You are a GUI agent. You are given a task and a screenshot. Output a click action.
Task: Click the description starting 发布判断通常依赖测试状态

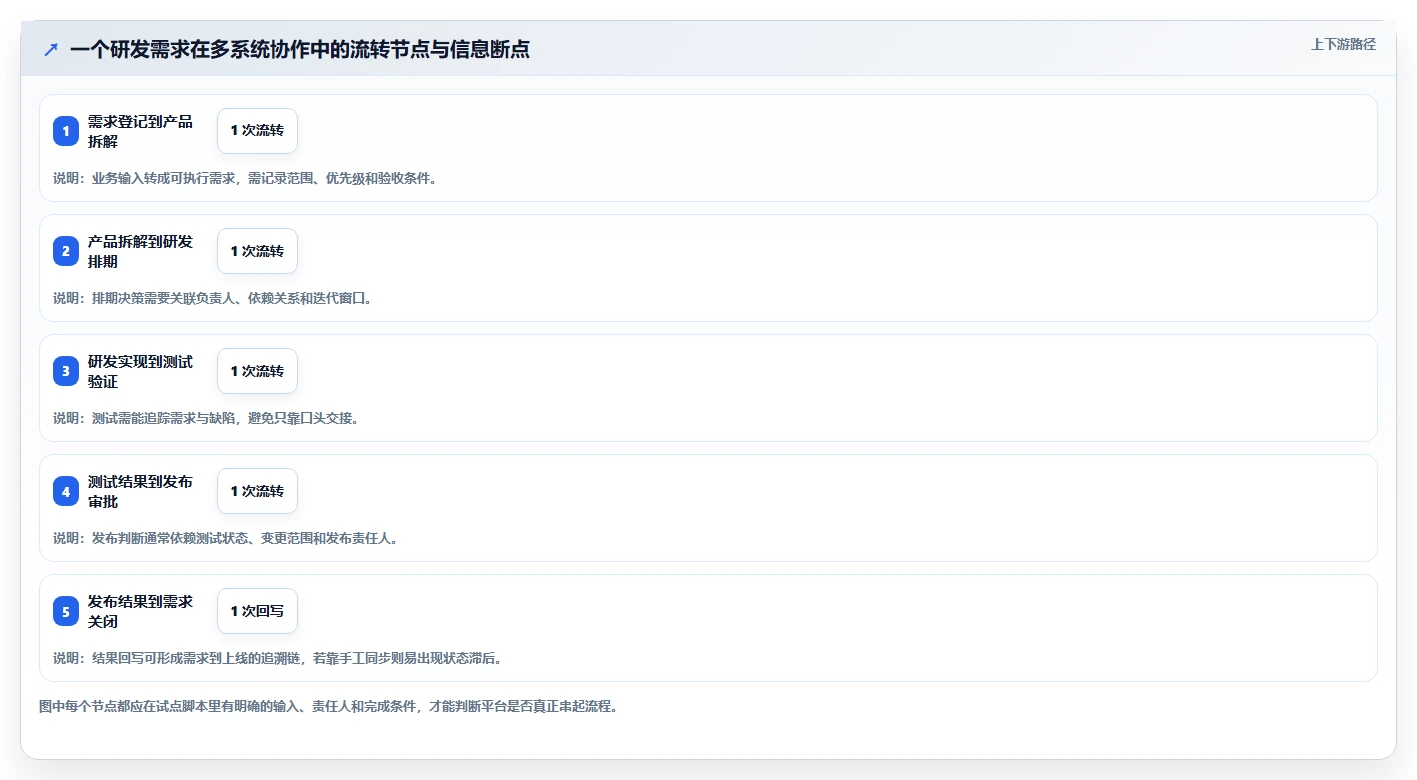coord(226,538)
